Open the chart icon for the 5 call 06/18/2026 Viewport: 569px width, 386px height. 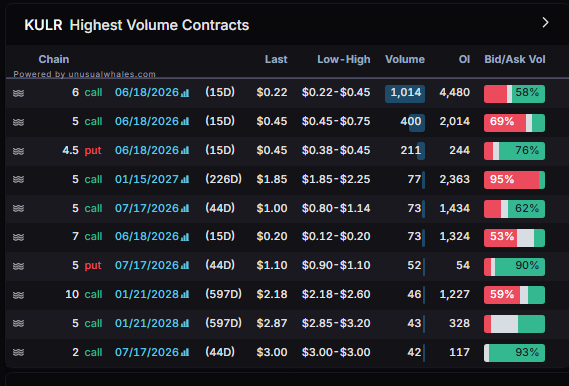click(185, 122)
